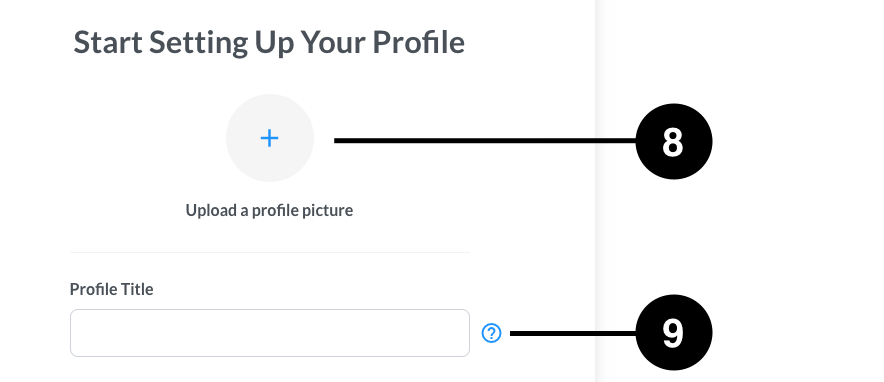Focus the Profile Title text field

tap(269, 333)
